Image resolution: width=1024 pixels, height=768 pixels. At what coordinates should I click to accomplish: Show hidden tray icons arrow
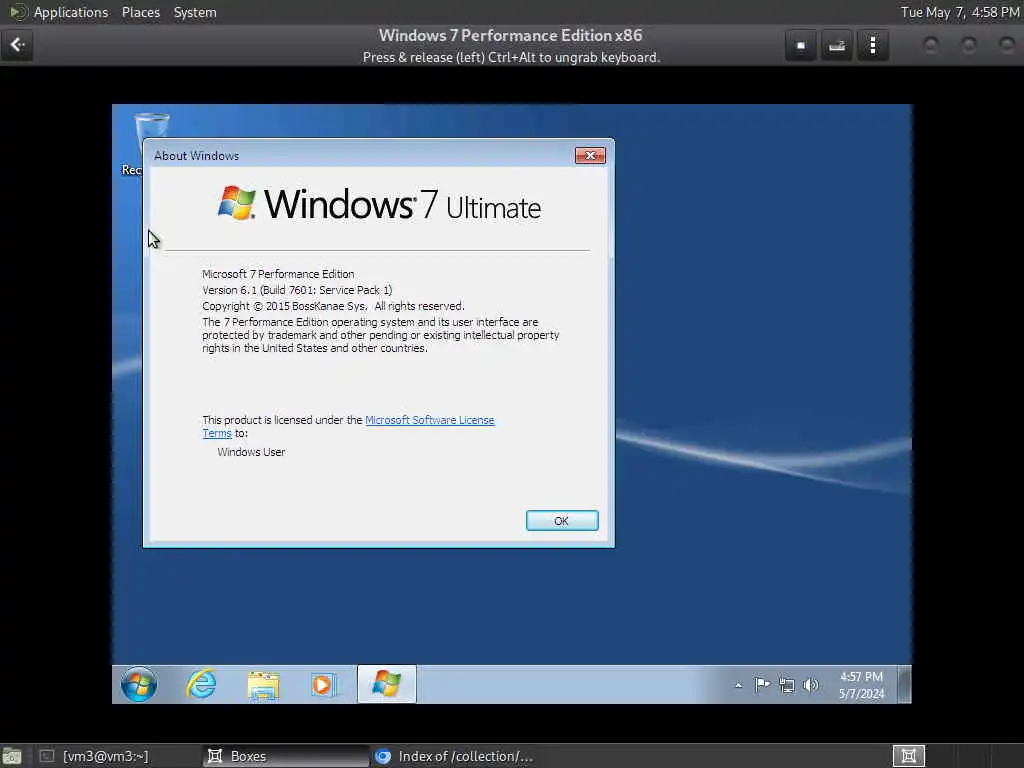(739, 685)
